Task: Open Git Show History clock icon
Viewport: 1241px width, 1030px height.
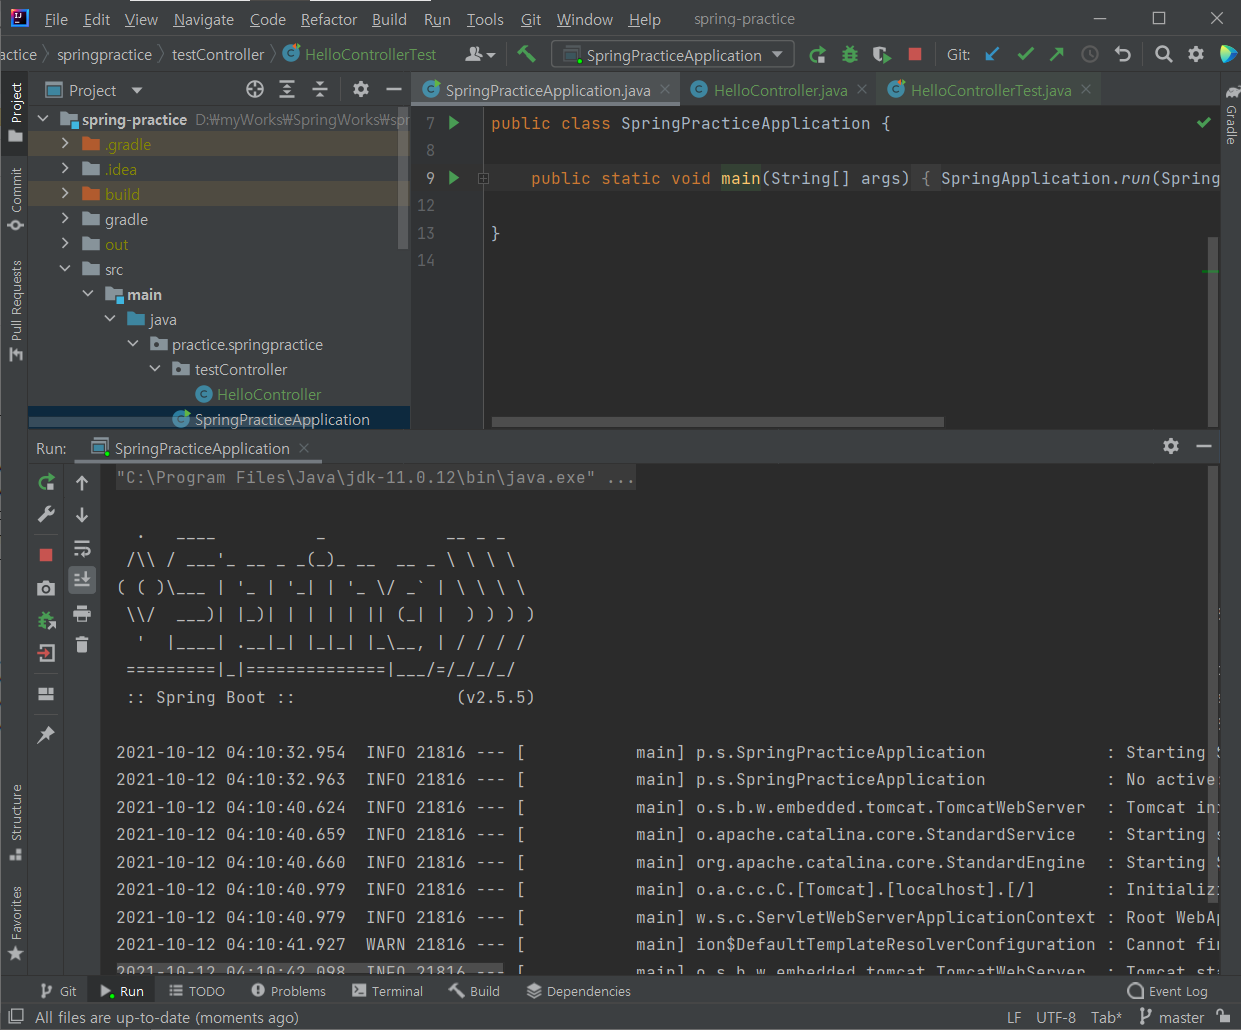Action: click(x=1090, y=54)
